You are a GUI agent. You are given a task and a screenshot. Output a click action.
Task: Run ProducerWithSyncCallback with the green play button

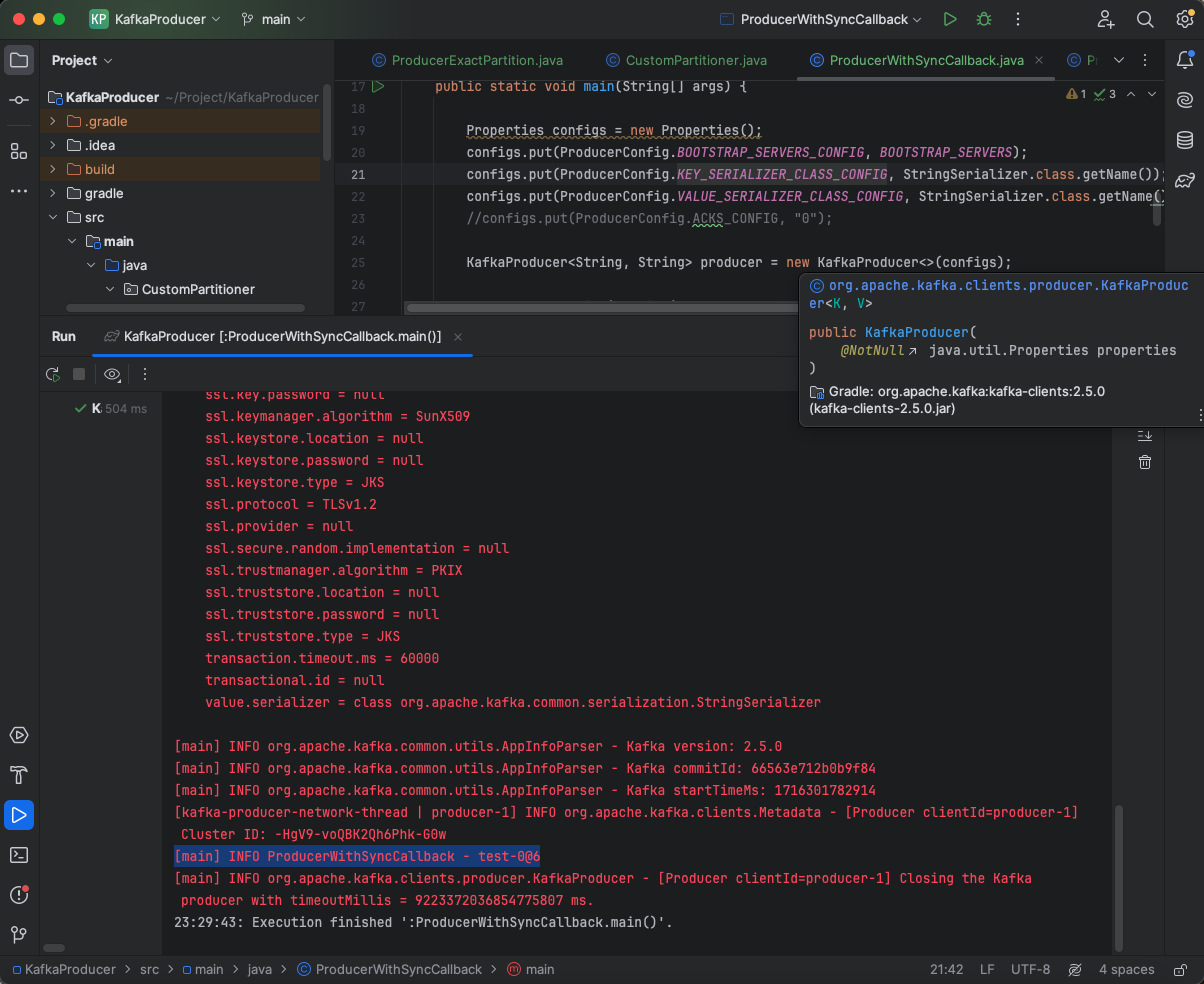click(x=950, y=19)
